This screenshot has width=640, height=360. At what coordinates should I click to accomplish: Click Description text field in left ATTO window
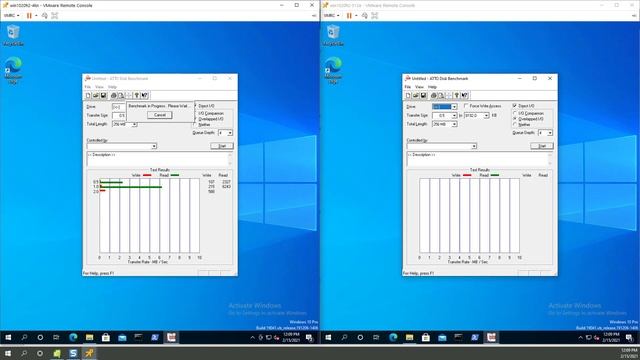159,159
